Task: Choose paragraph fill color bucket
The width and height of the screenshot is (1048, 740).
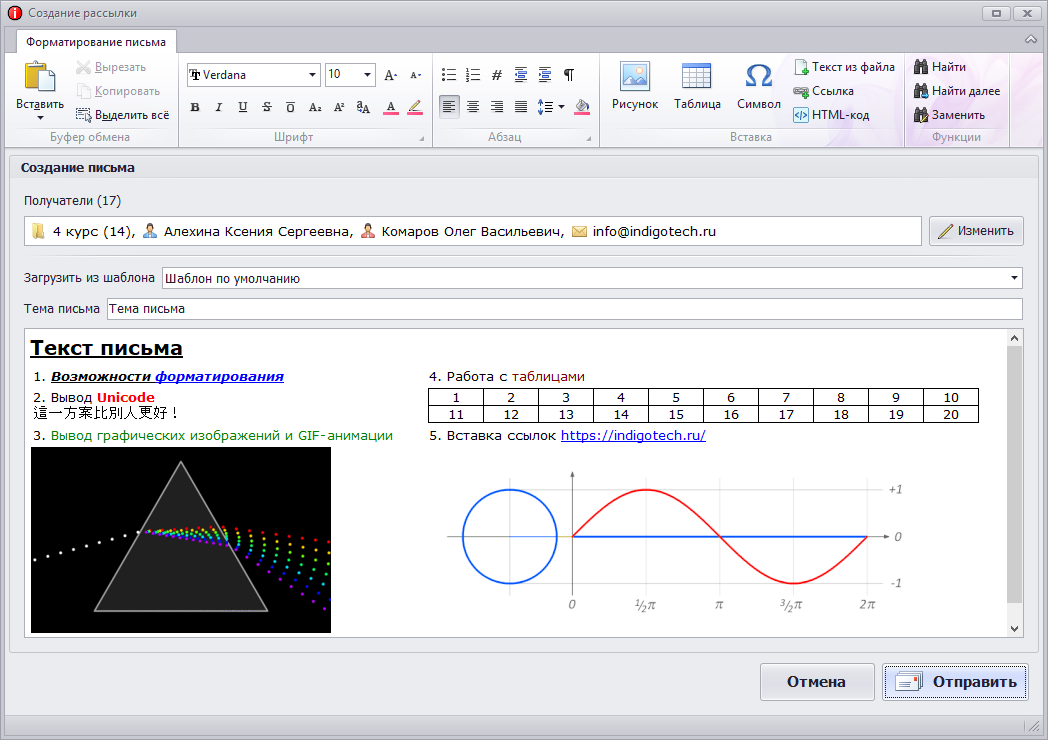Action: coord(582,107)
